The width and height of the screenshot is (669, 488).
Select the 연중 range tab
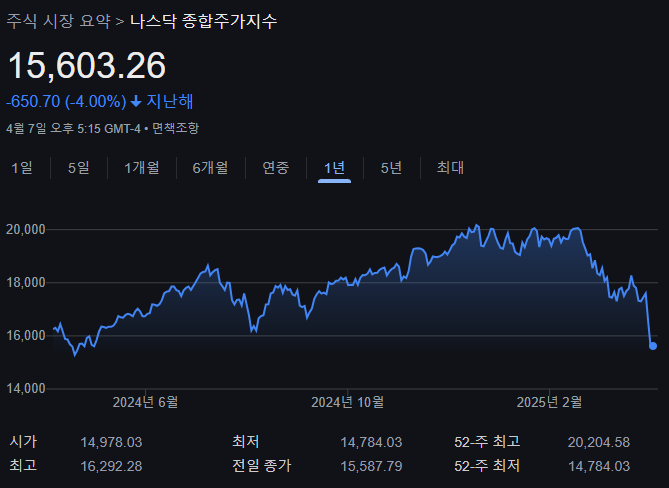pyautogui.click(x=276, y=168)
